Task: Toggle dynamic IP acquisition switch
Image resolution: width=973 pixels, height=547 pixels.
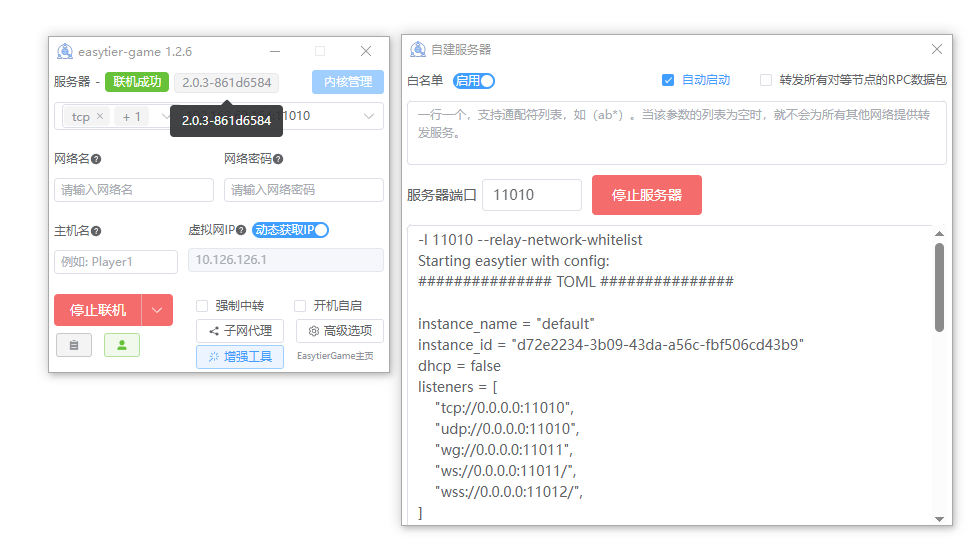Action: coord(290,230)
